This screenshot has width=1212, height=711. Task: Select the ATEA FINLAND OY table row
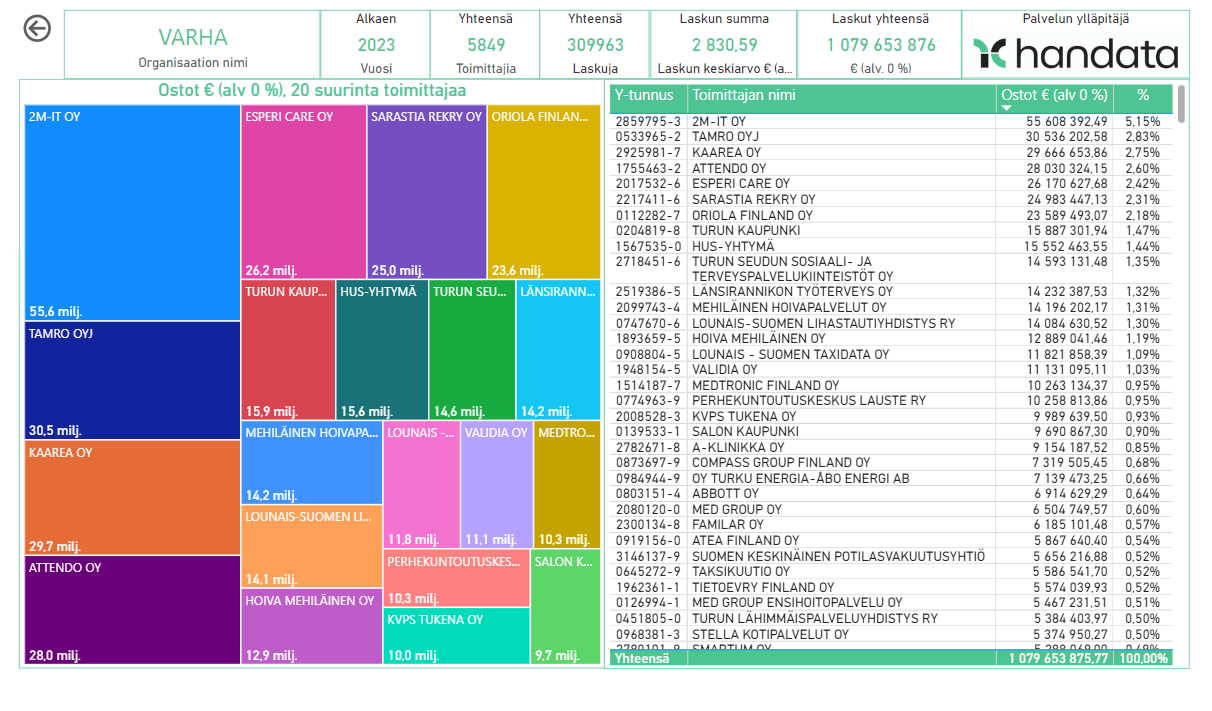click(891, 540)
